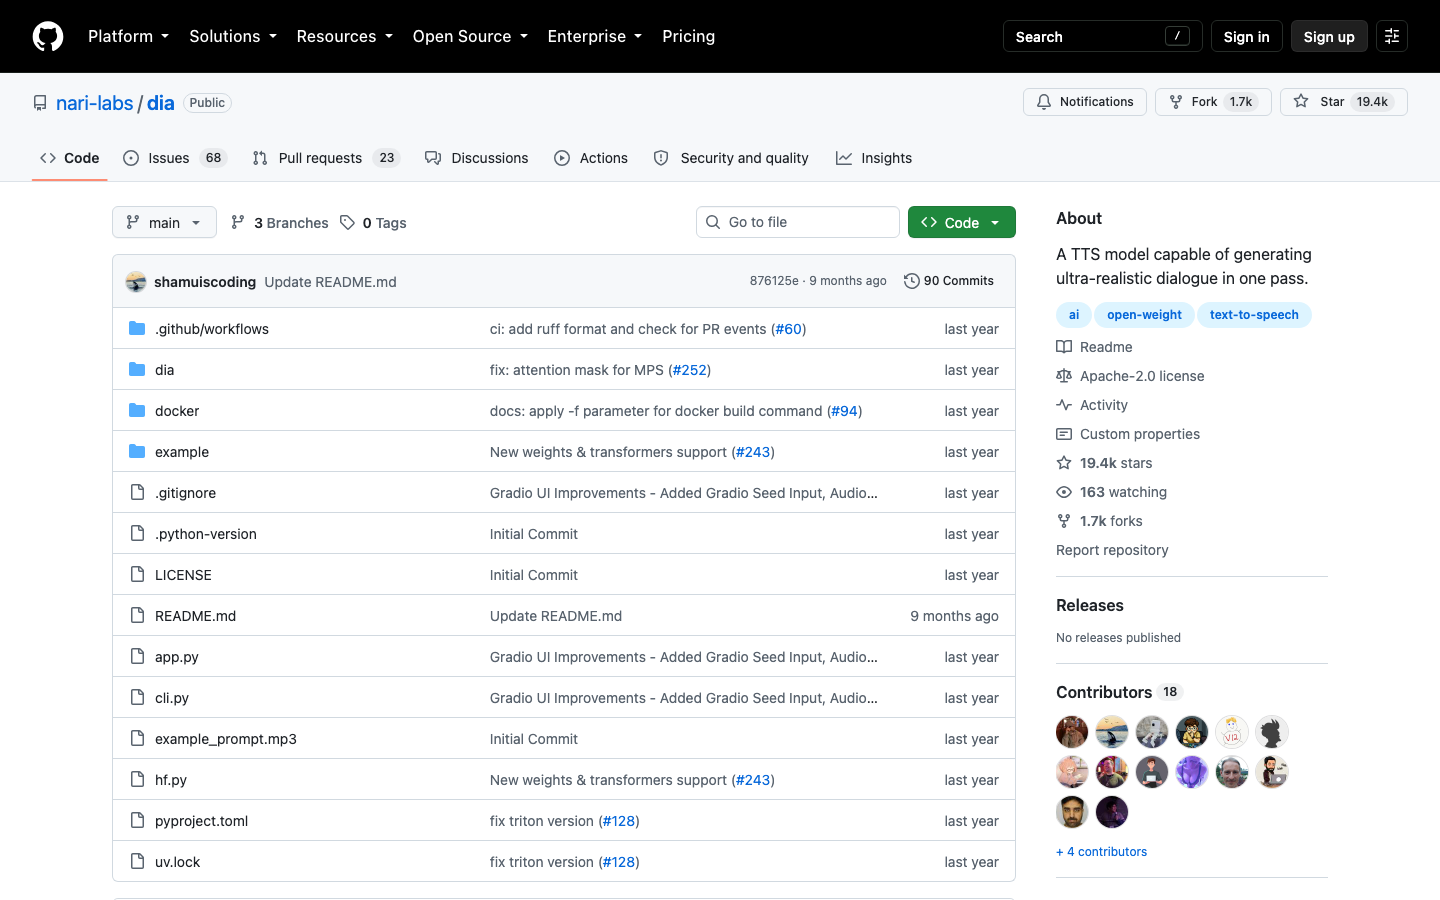
Task: Click the file icon beside cli.py
Action: tap(137, 698)
